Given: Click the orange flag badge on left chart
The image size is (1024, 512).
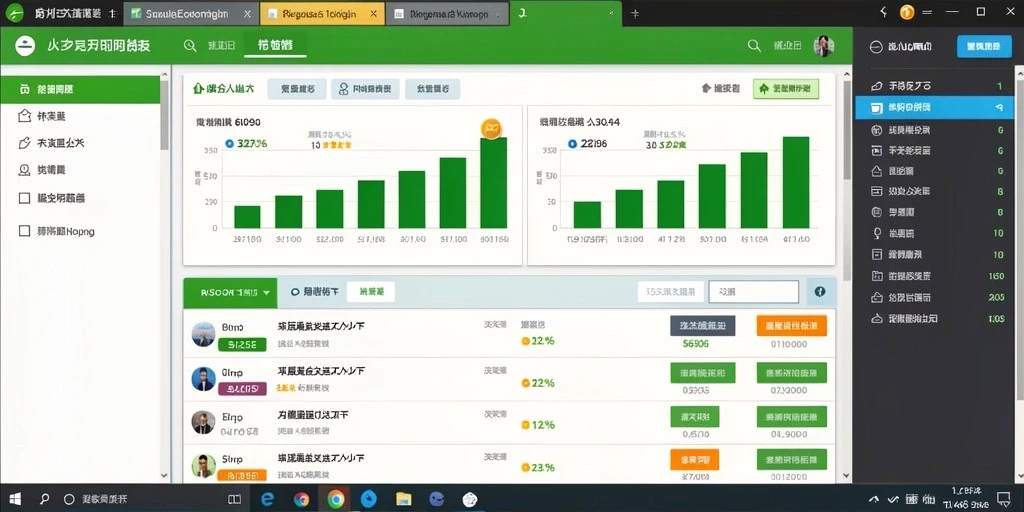Looking at the screenshot, I should point(491,129).
